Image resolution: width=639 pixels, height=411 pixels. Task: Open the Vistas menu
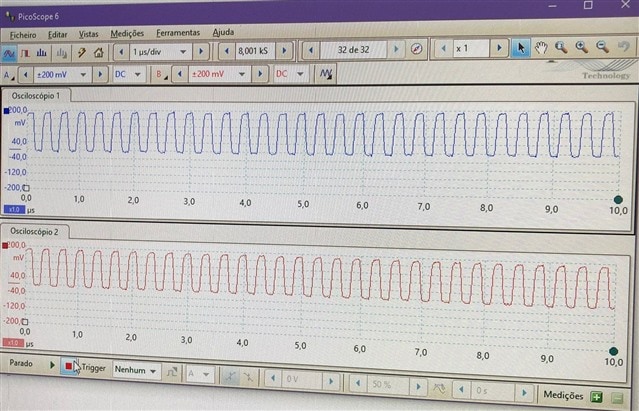88,34
